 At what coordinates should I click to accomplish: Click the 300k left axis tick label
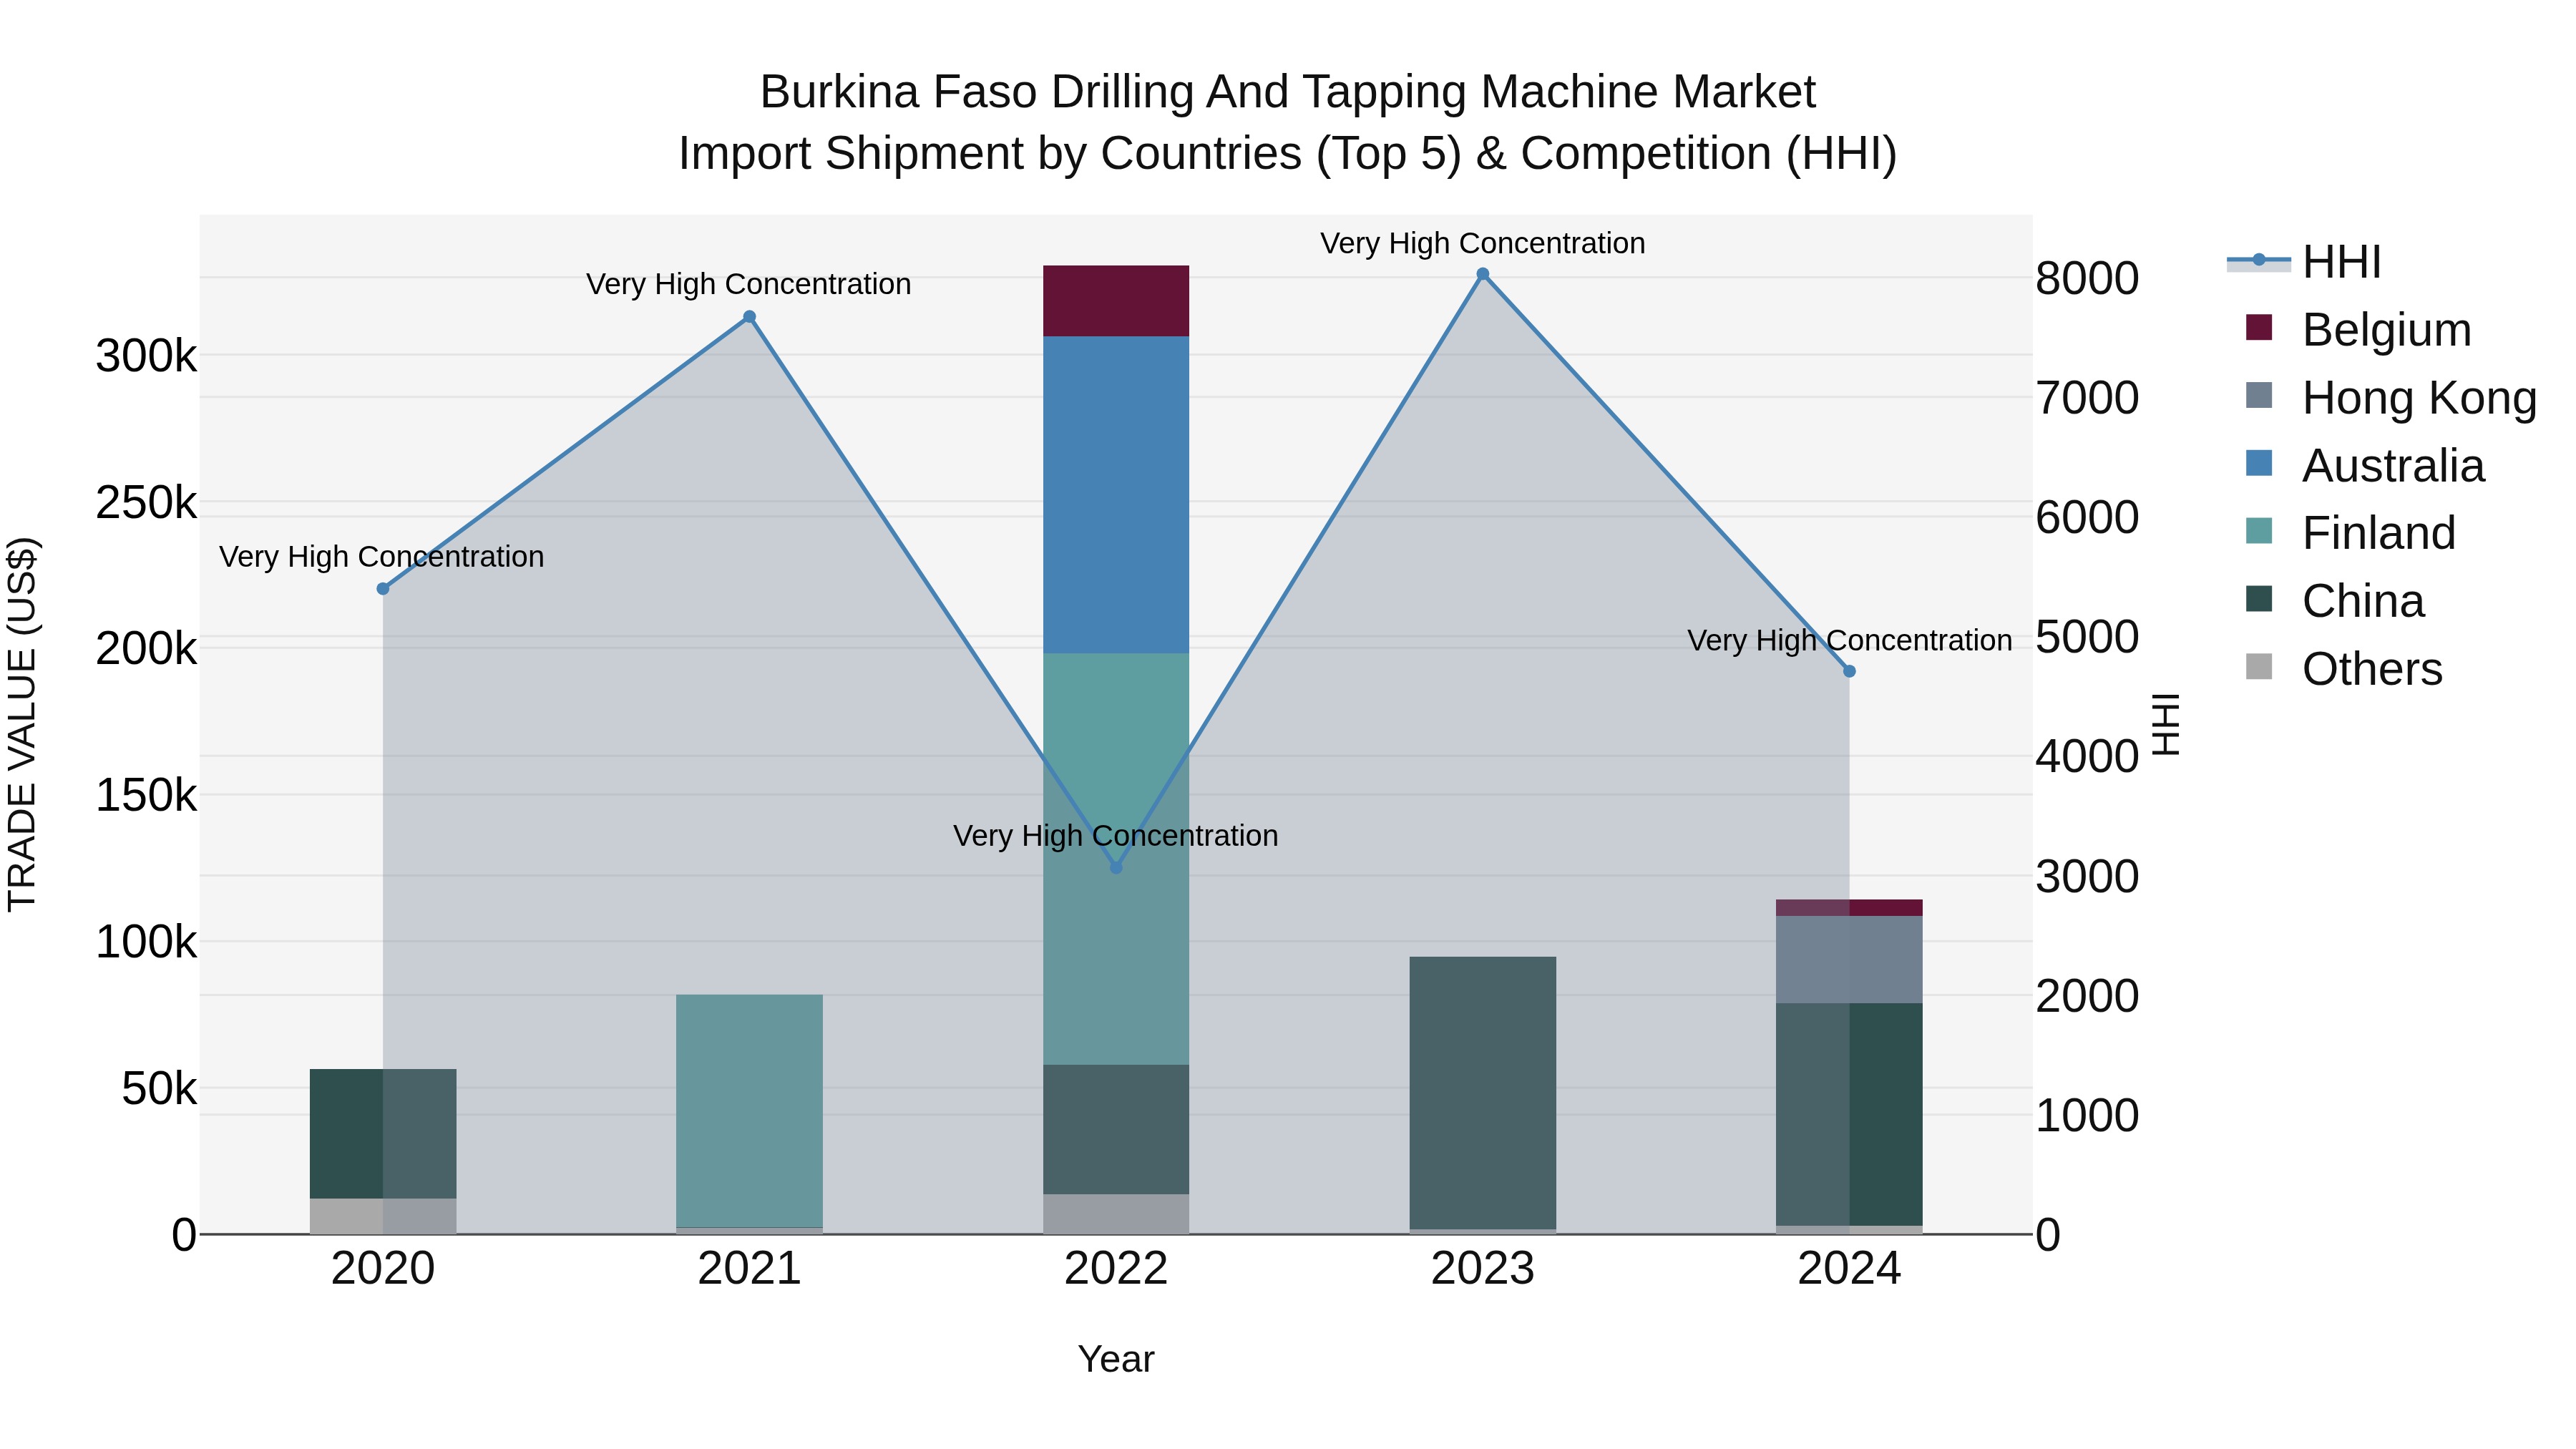(x=146, y=356)
